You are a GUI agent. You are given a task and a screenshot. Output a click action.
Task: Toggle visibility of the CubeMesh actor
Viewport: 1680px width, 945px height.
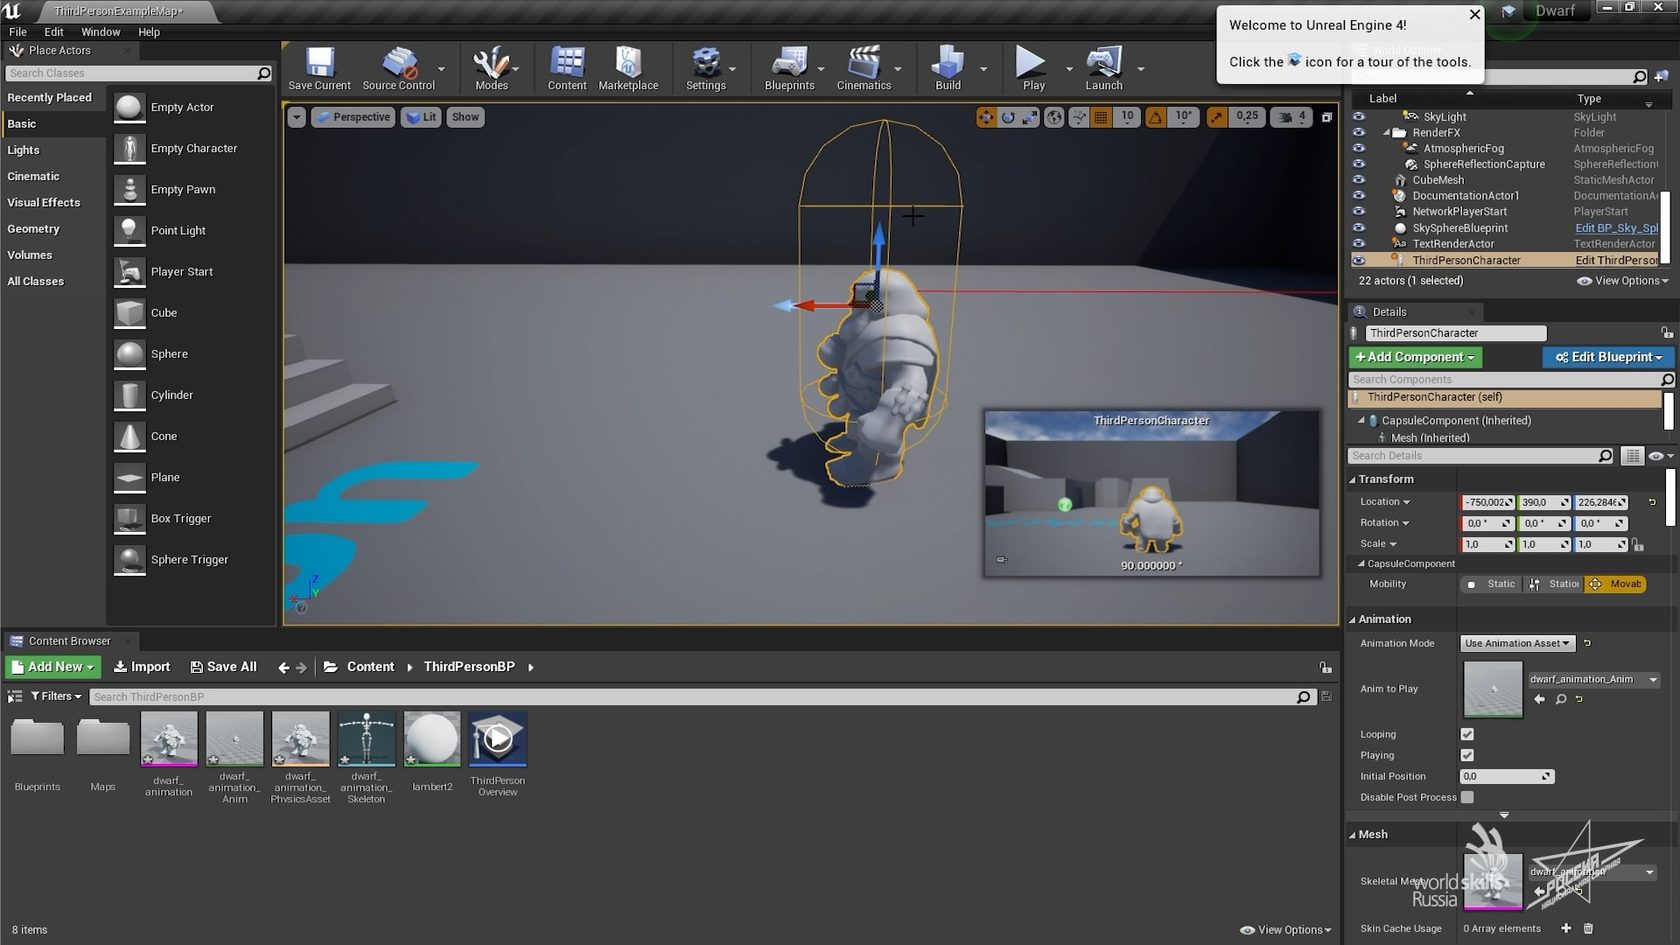coord(1359,180)
